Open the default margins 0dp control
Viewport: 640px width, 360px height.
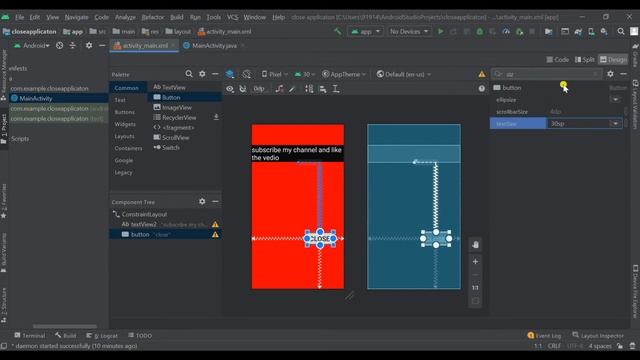(x=259, y=89)
